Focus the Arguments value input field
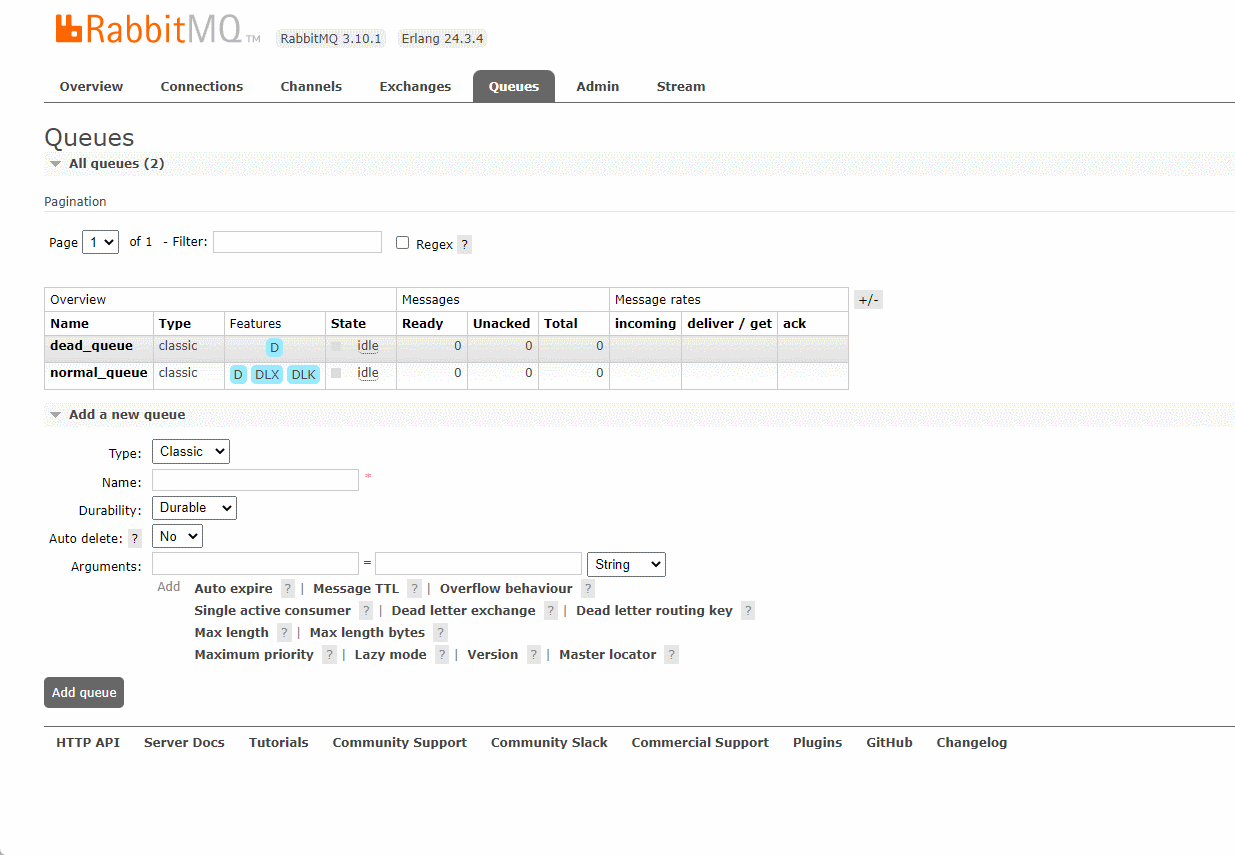Viewport: 1235px width, 855px height. coord(478,563)
